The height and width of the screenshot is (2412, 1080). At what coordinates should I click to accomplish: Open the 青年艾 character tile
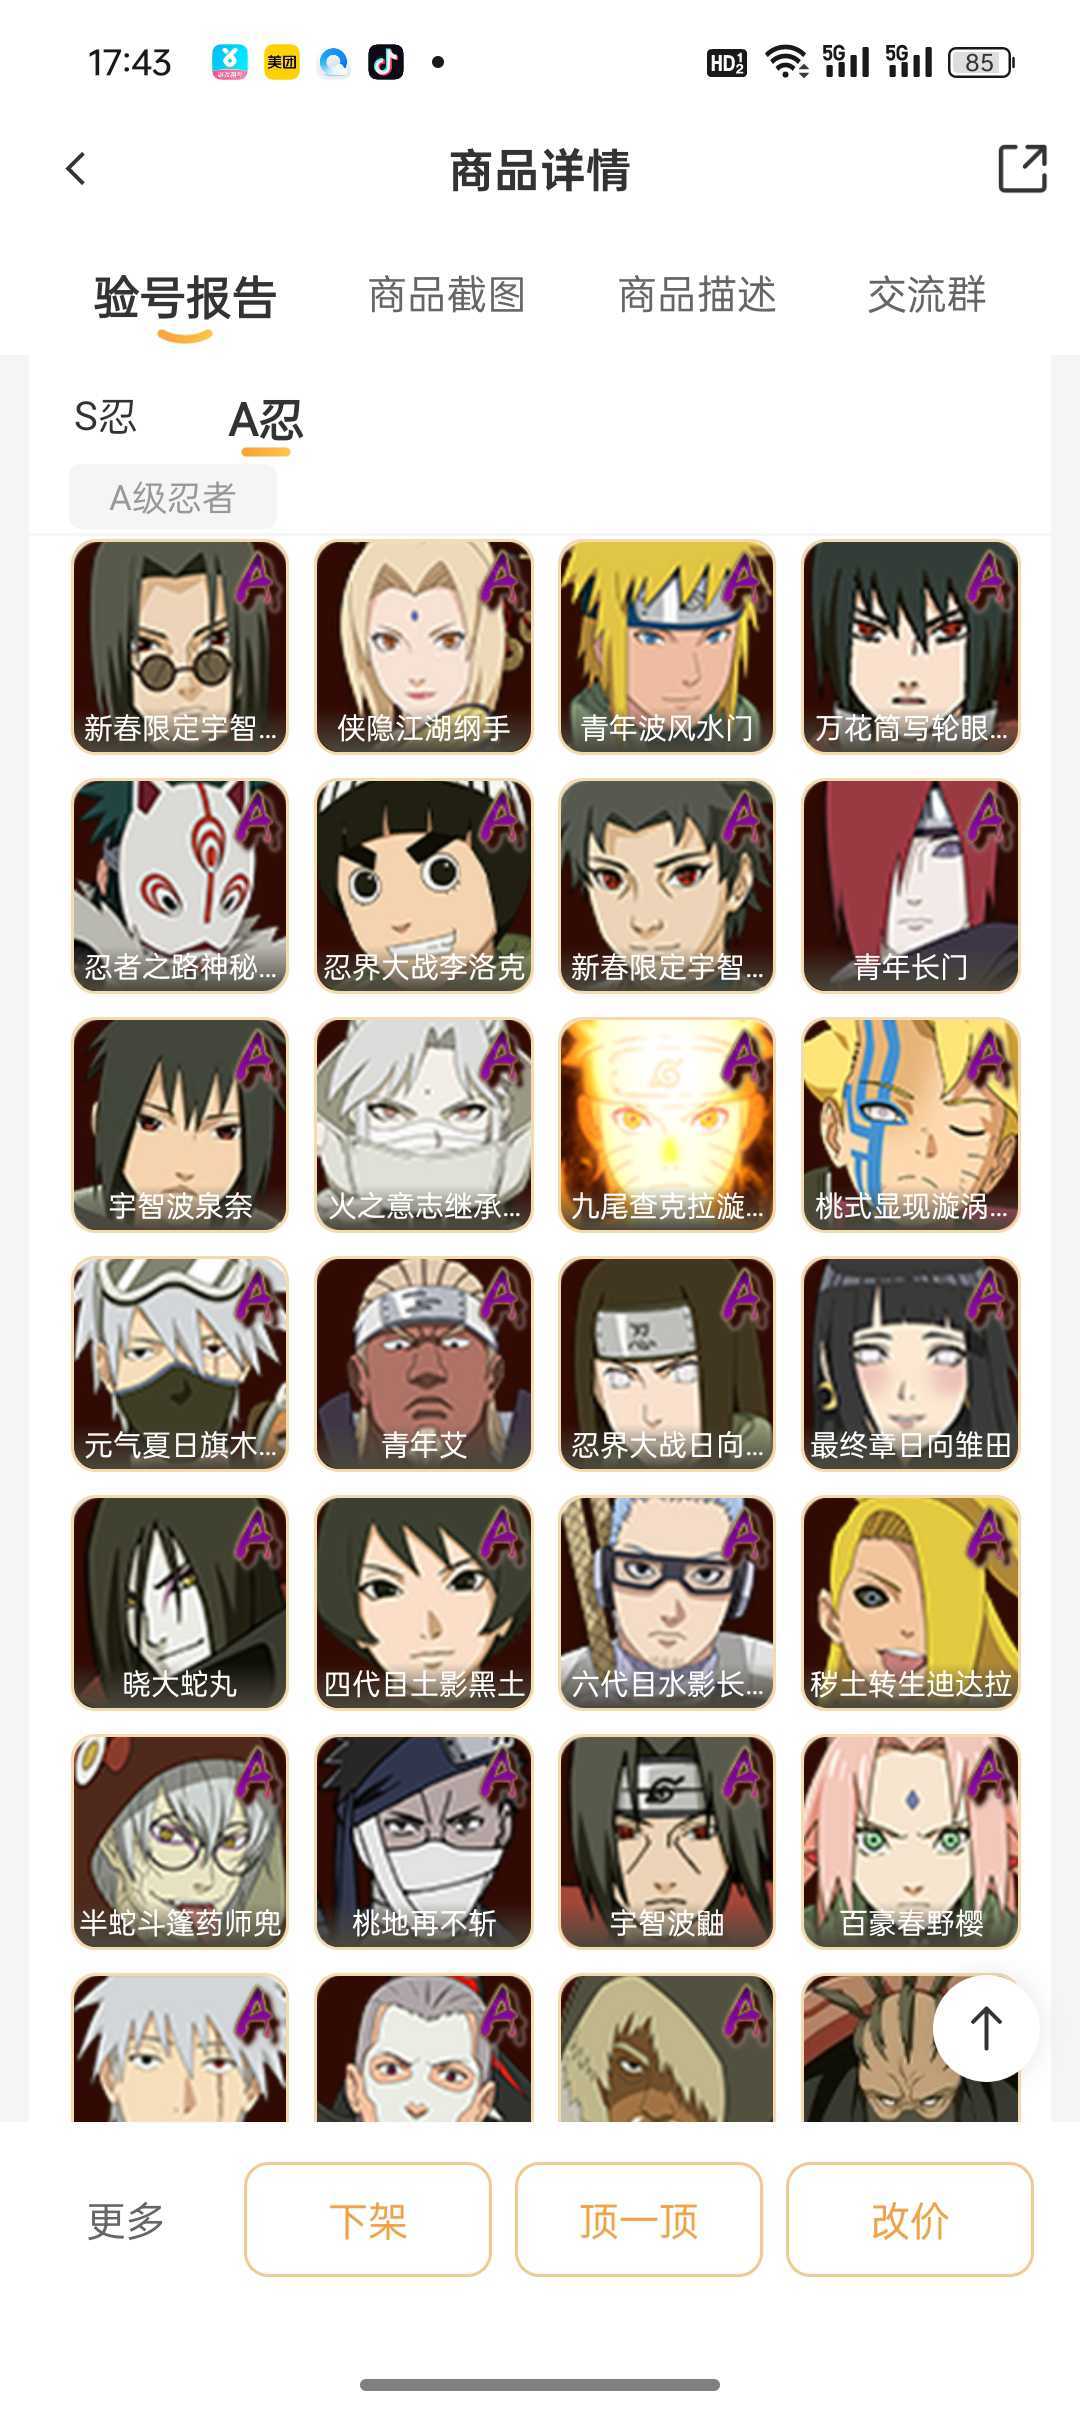[x=424, y=1364]
